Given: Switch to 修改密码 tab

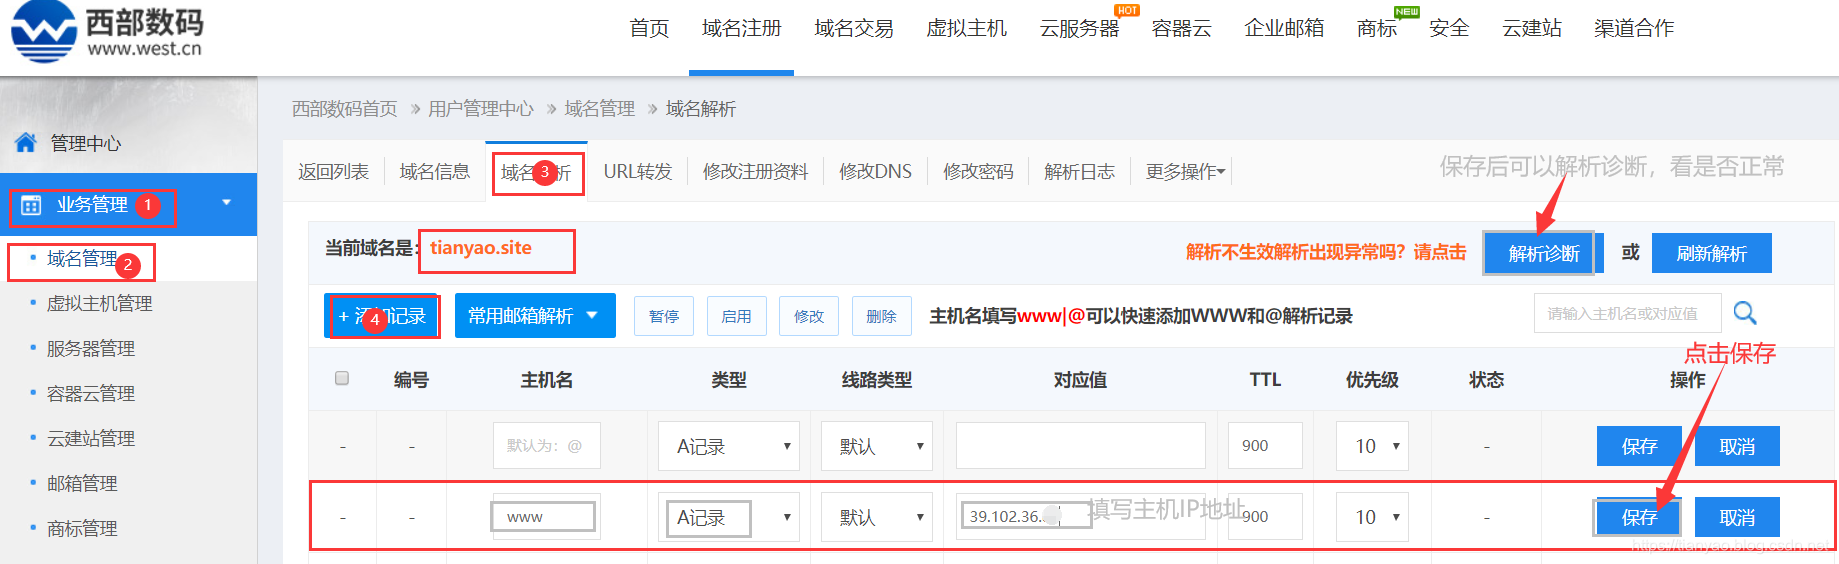Looking at the screenshot, I should (978, 172).
